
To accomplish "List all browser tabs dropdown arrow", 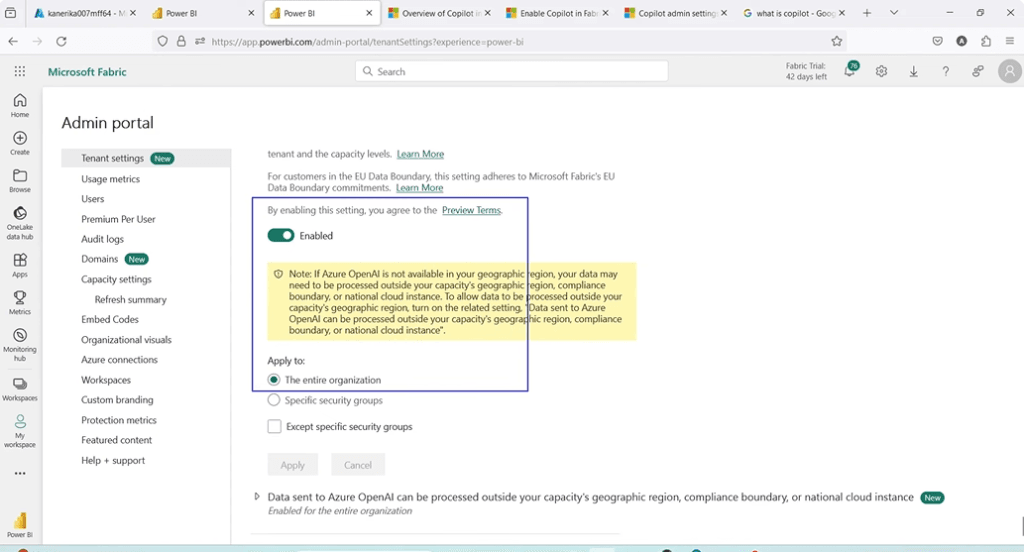I will [894, 12].
